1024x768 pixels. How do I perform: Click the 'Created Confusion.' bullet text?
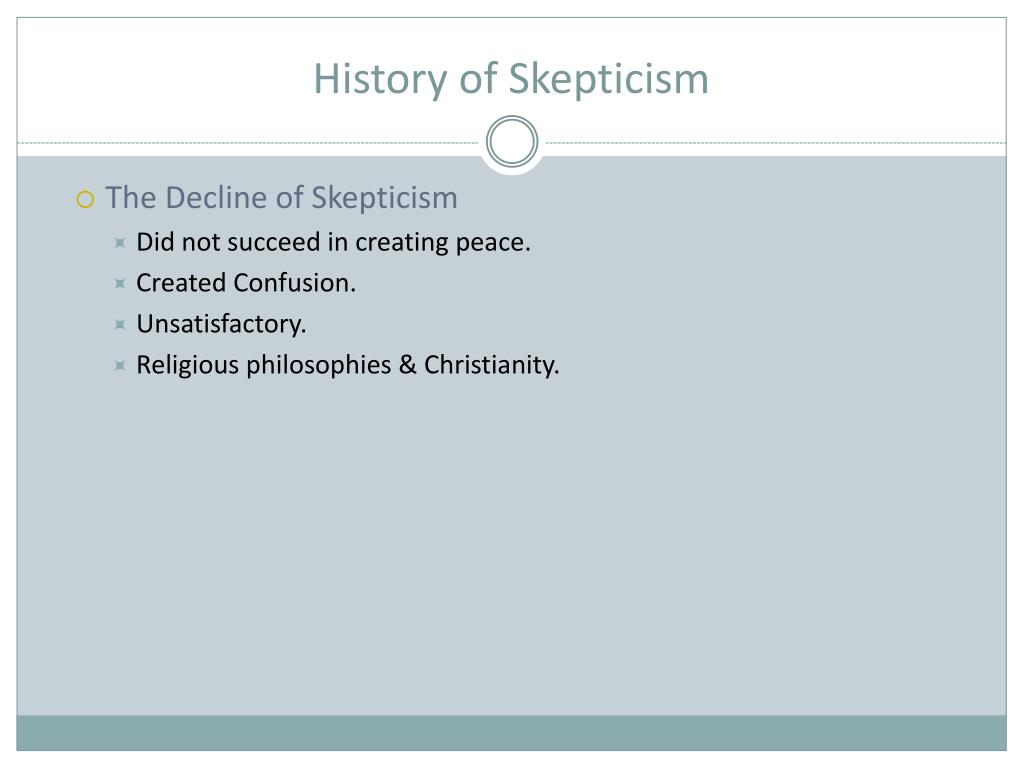point(246,283)
